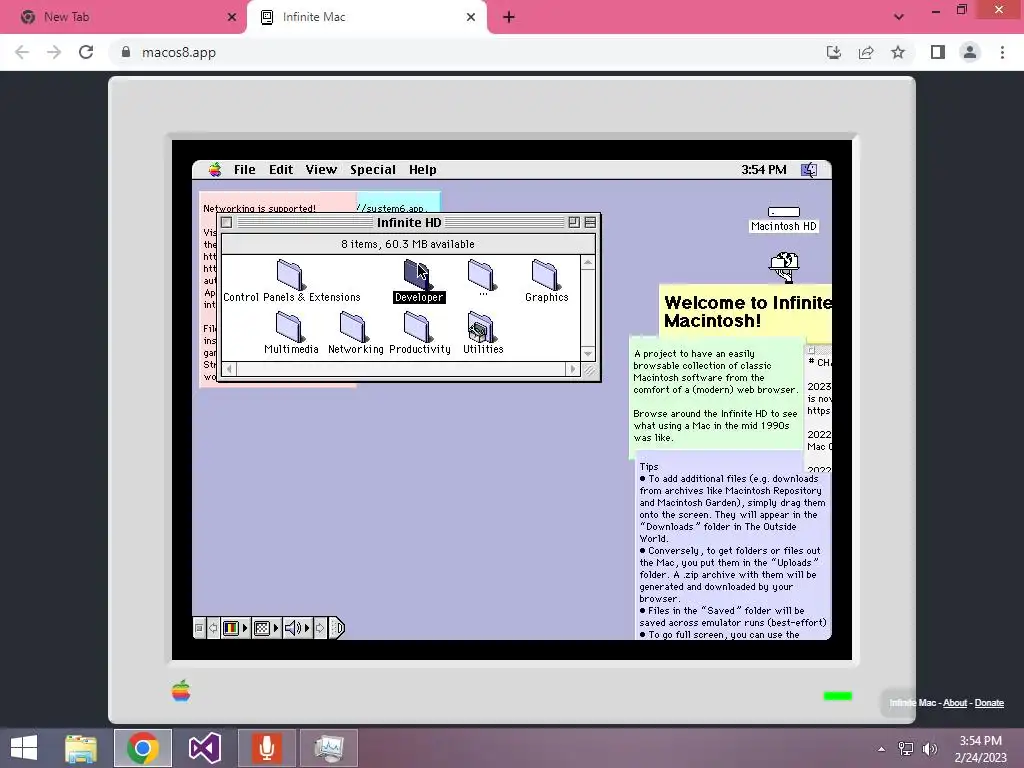Viewport: 1024px width, 768px height.
Task: Select the unnamed folder next to Graphics
Action: coord(482,276)
